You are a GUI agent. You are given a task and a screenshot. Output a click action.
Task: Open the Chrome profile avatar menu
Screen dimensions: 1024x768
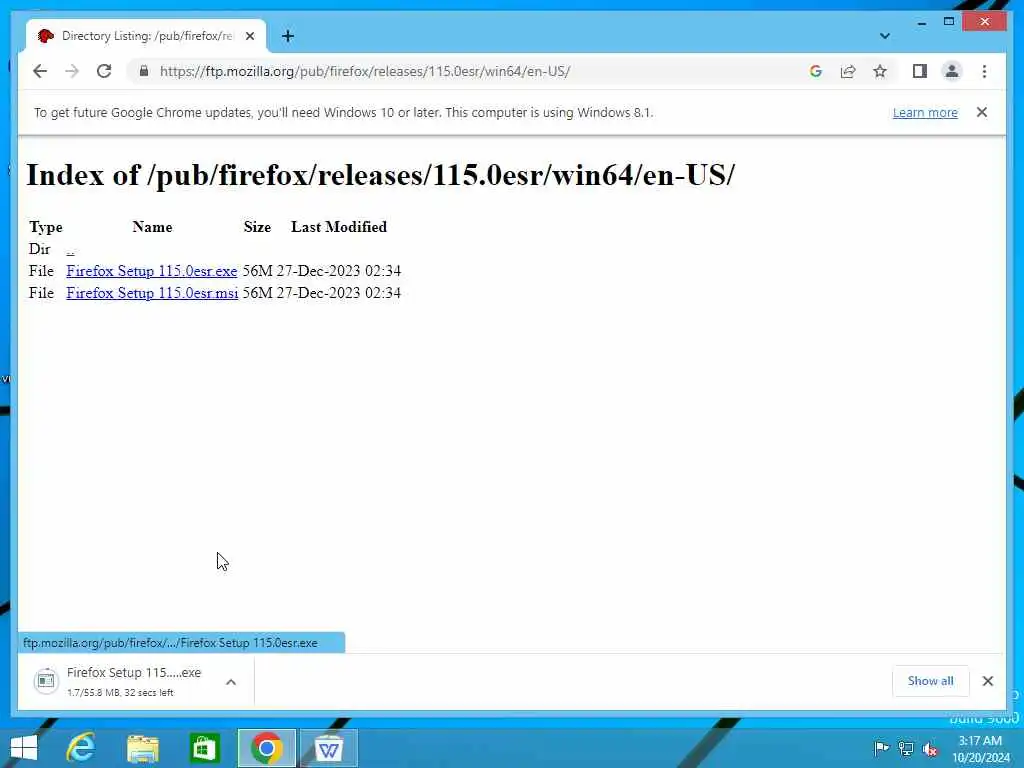coord(952,71)
